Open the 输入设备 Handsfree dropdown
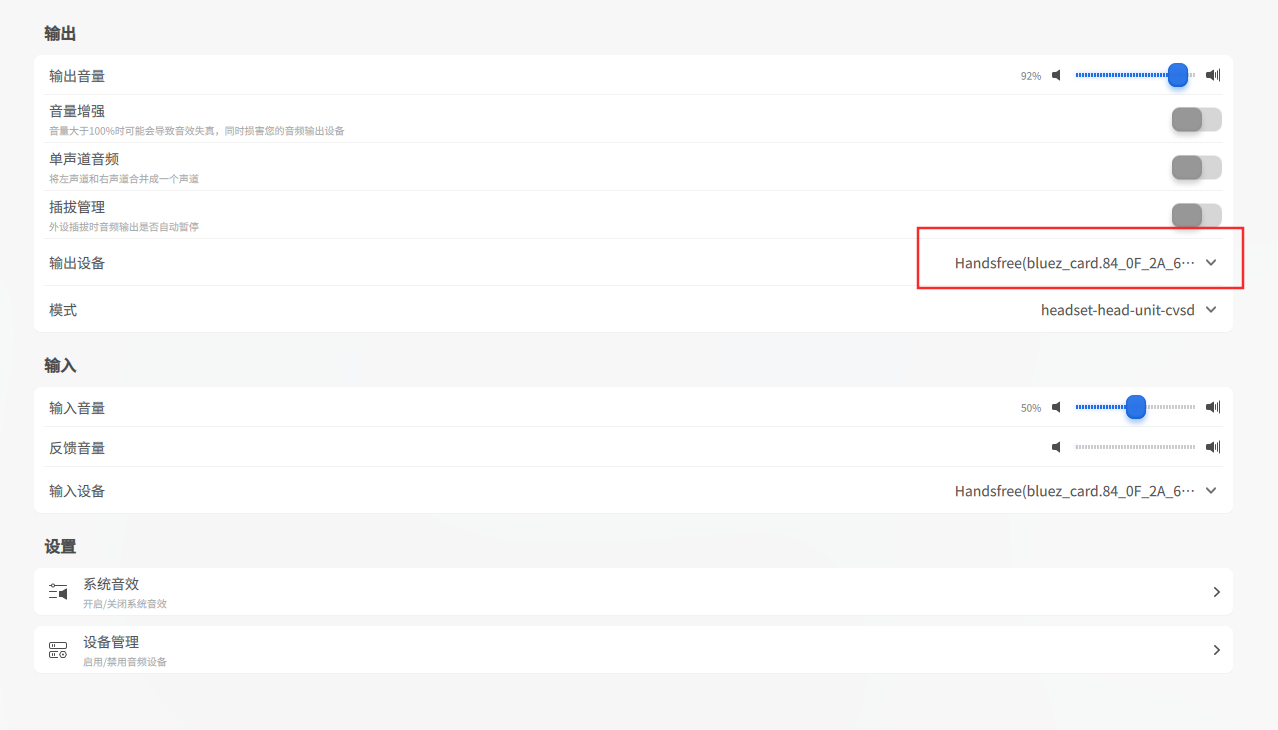The height and width of the screenshot is (730, 1278). tap(1085, 491)
